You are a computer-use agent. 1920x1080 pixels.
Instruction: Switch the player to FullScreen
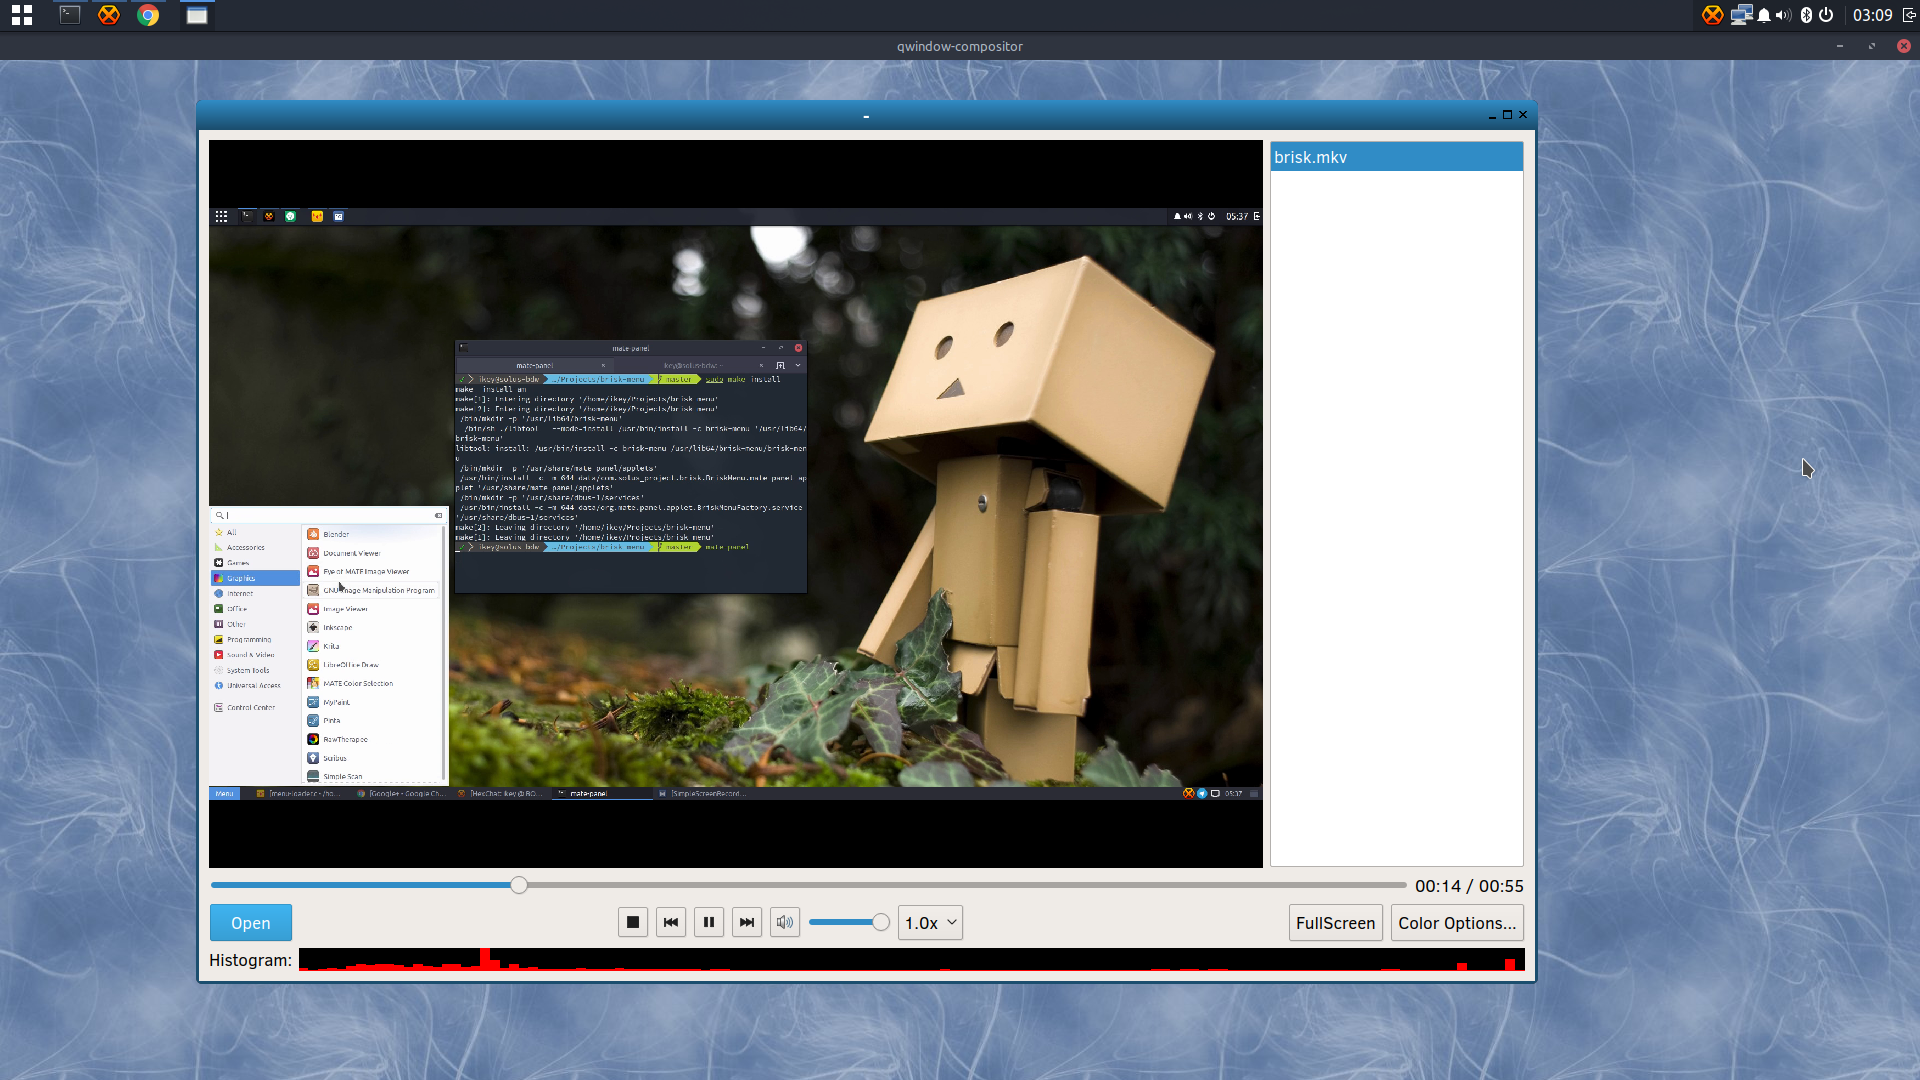(1335, 922)
